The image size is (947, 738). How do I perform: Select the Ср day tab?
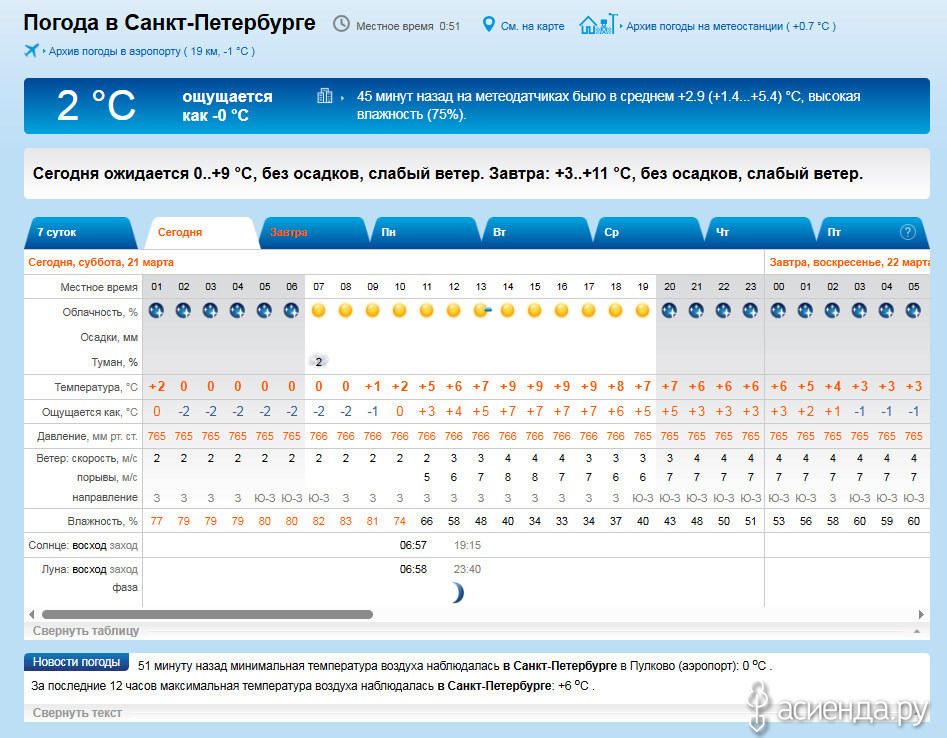[612, 232]
